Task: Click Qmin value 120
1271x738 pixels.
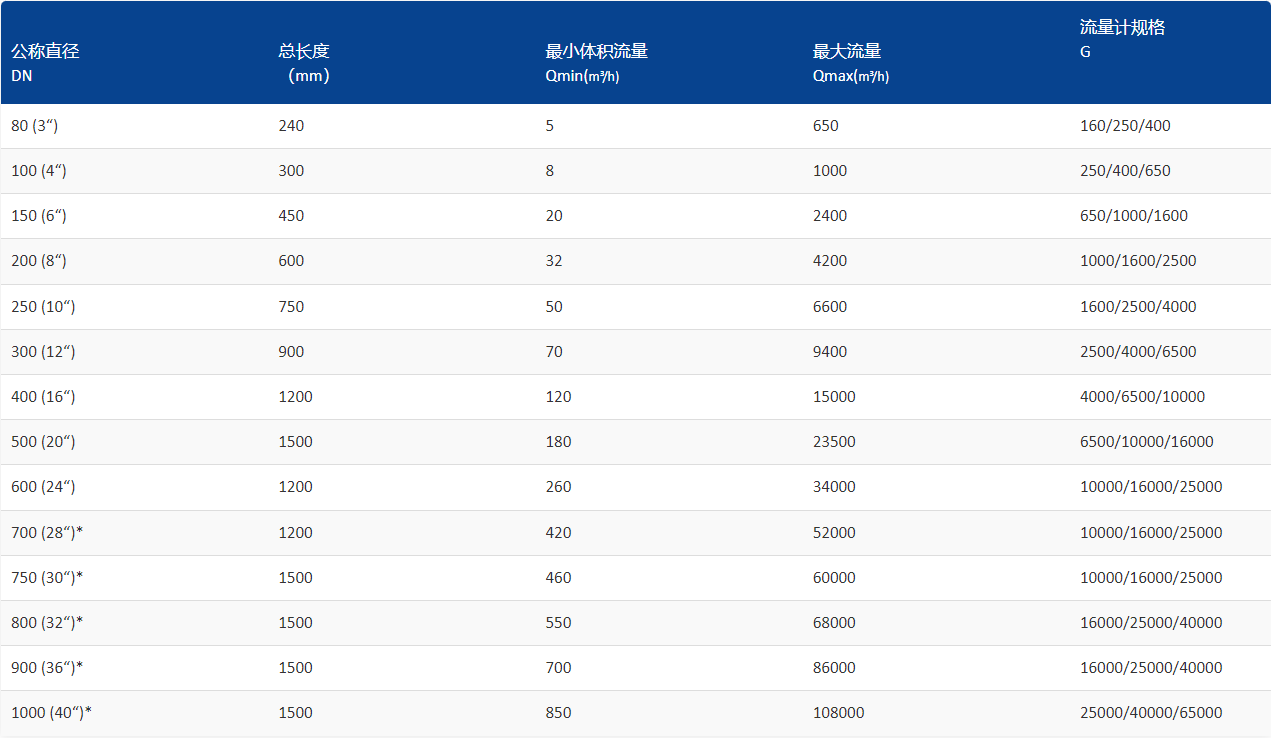Action: click(x=558, y=397)
